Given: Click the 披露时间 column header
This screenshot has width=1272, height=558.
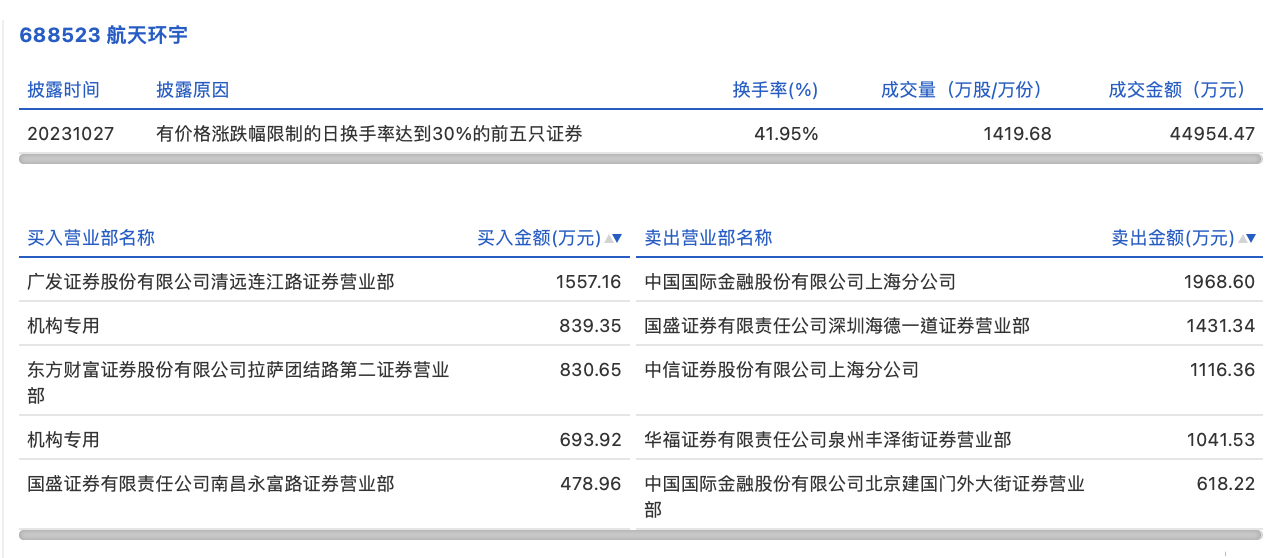Looking at the screenshot, I should tap(63, 90).
